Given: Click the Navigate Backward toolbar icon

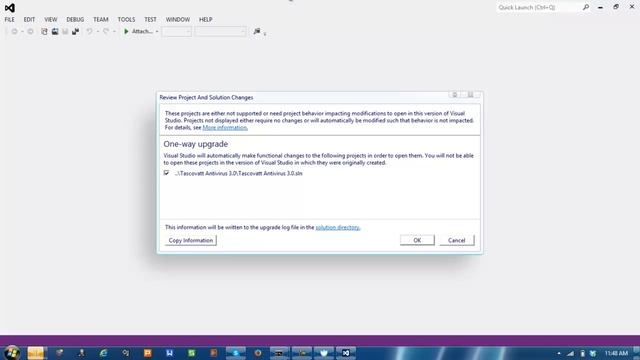Looking at the screenshot, I should [14, 31].
